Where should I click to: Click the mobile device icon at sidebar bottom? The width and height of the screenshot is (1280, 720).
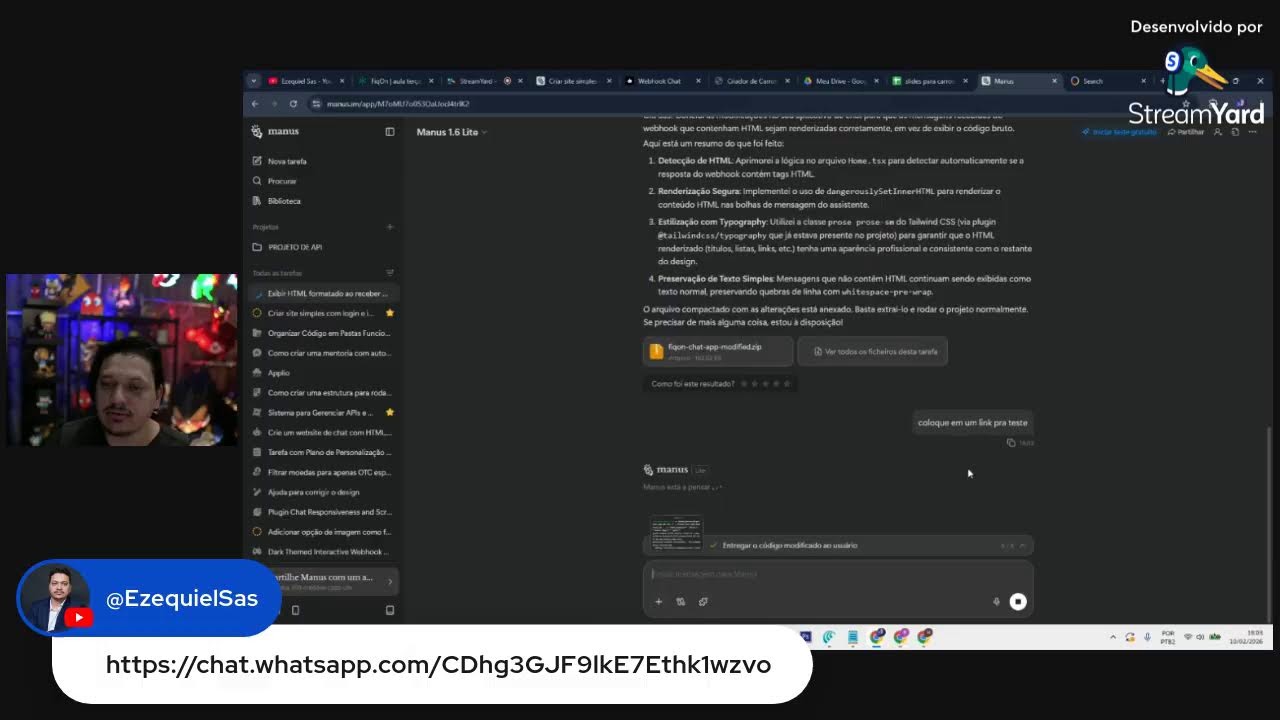pyautogui.click(x=295, y=610)
